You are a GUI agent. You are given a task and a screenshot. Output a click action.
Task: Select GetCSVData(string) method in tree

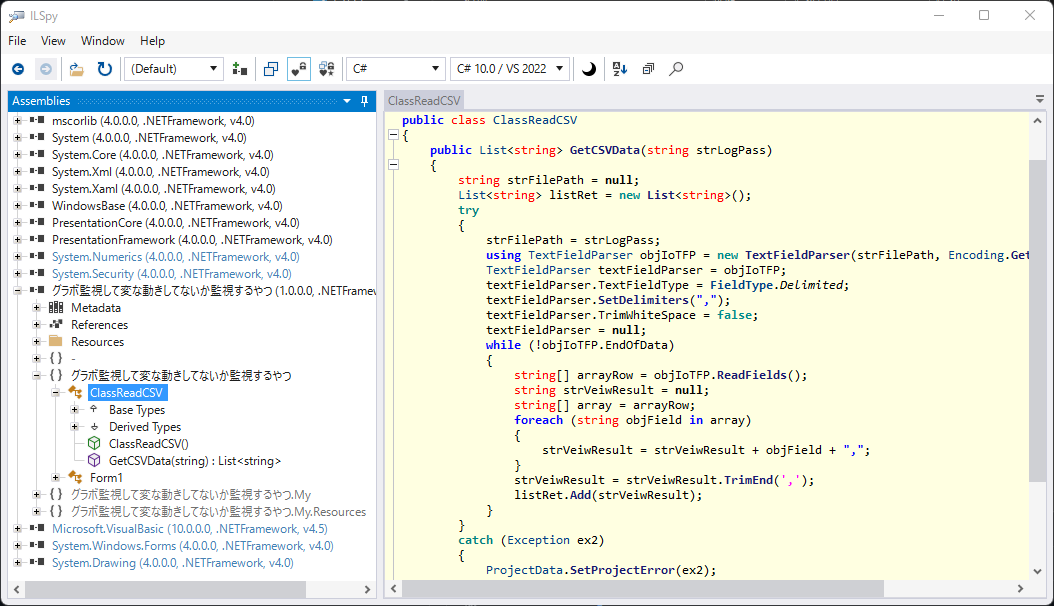tap(194, 461)
